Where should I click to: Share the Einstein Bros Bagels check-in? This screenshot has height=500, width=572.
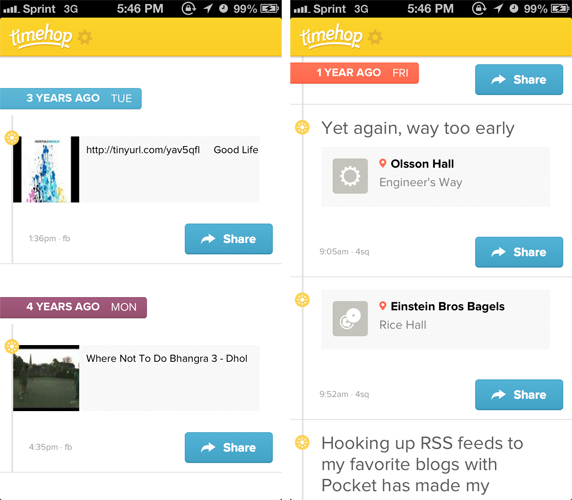[x=519, y=395]
